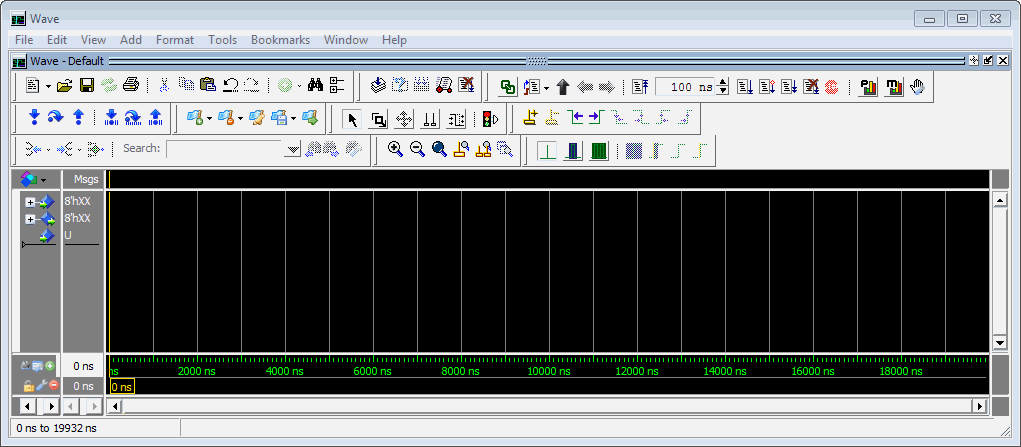The height and width of the screenshot is (447, 1021).
Task: Click the Two Cursor mode icon
Action: click(430, 119)
